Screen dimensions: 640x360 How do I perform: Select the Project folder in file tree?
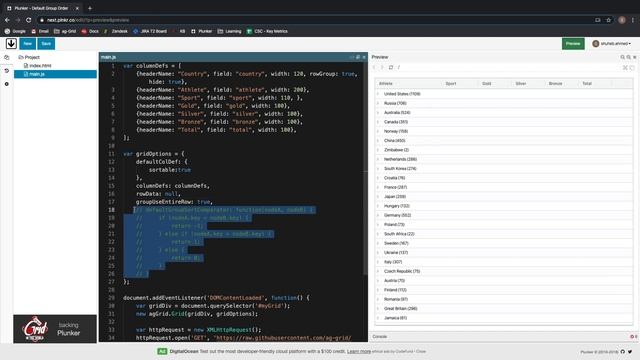coord(29,58)
